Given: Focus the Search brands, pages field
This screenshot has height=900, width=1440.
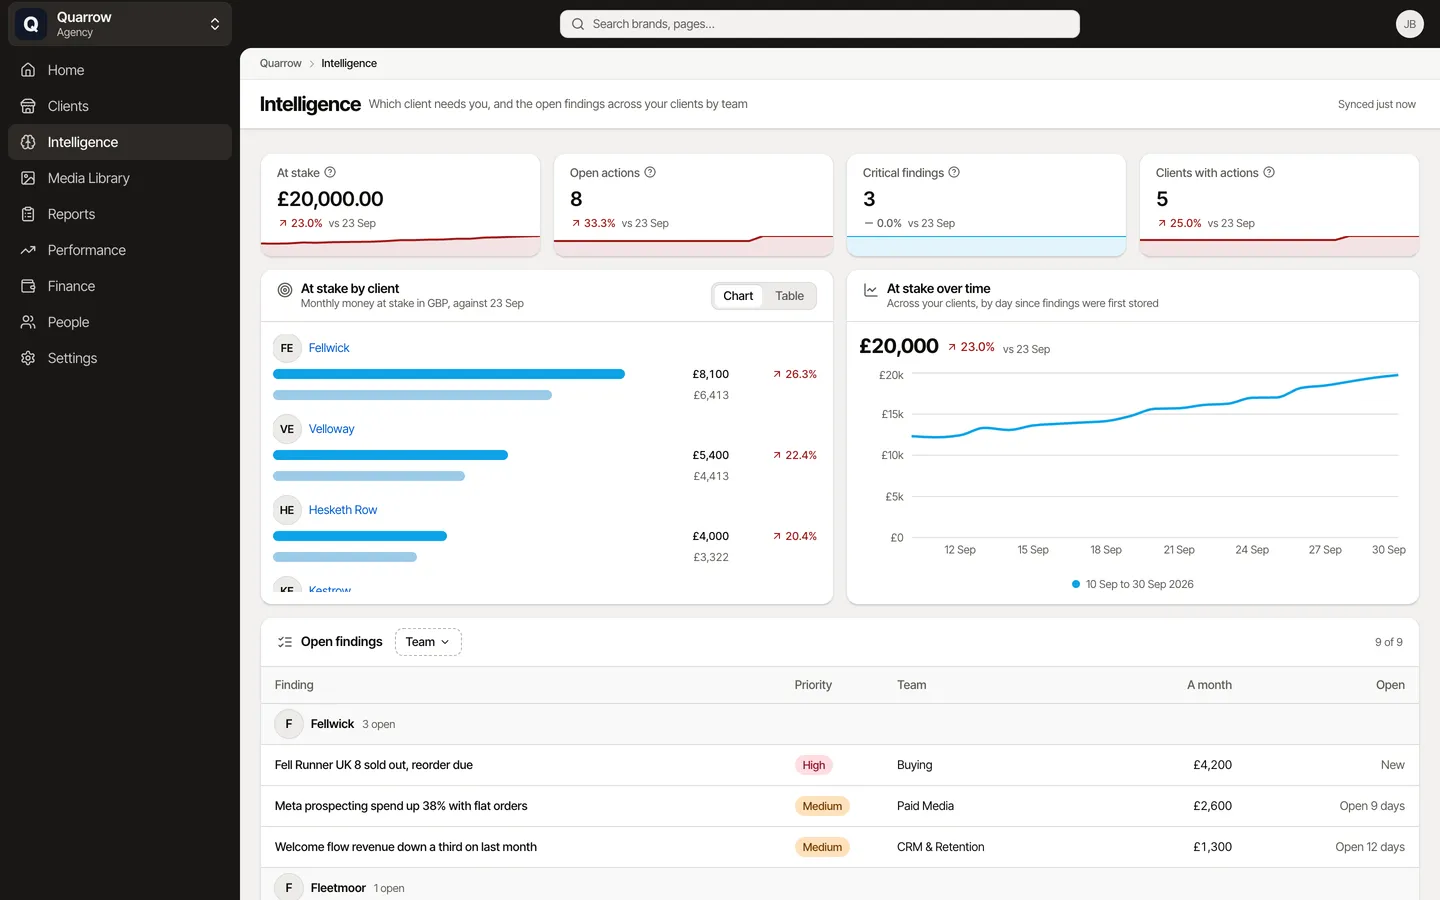Looking at the screenshot, I should pos(820,24).
